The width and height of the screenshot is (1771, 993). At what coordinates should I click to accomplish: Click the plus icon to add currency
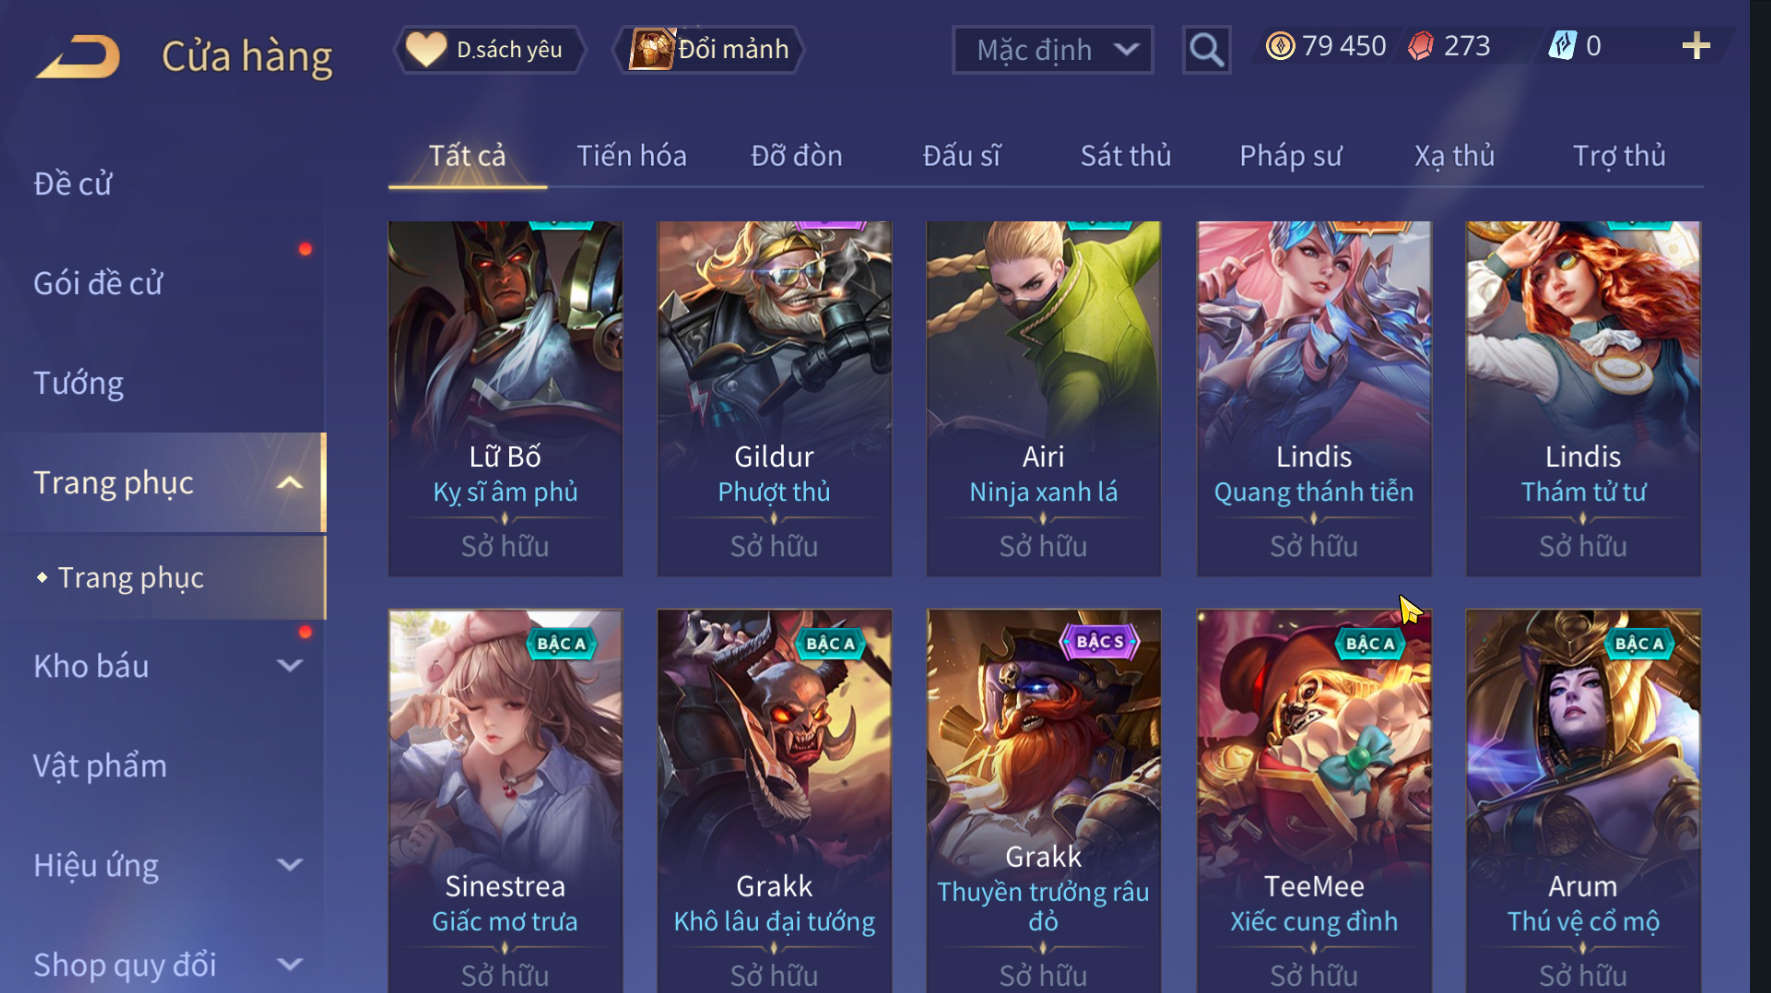1696,46
